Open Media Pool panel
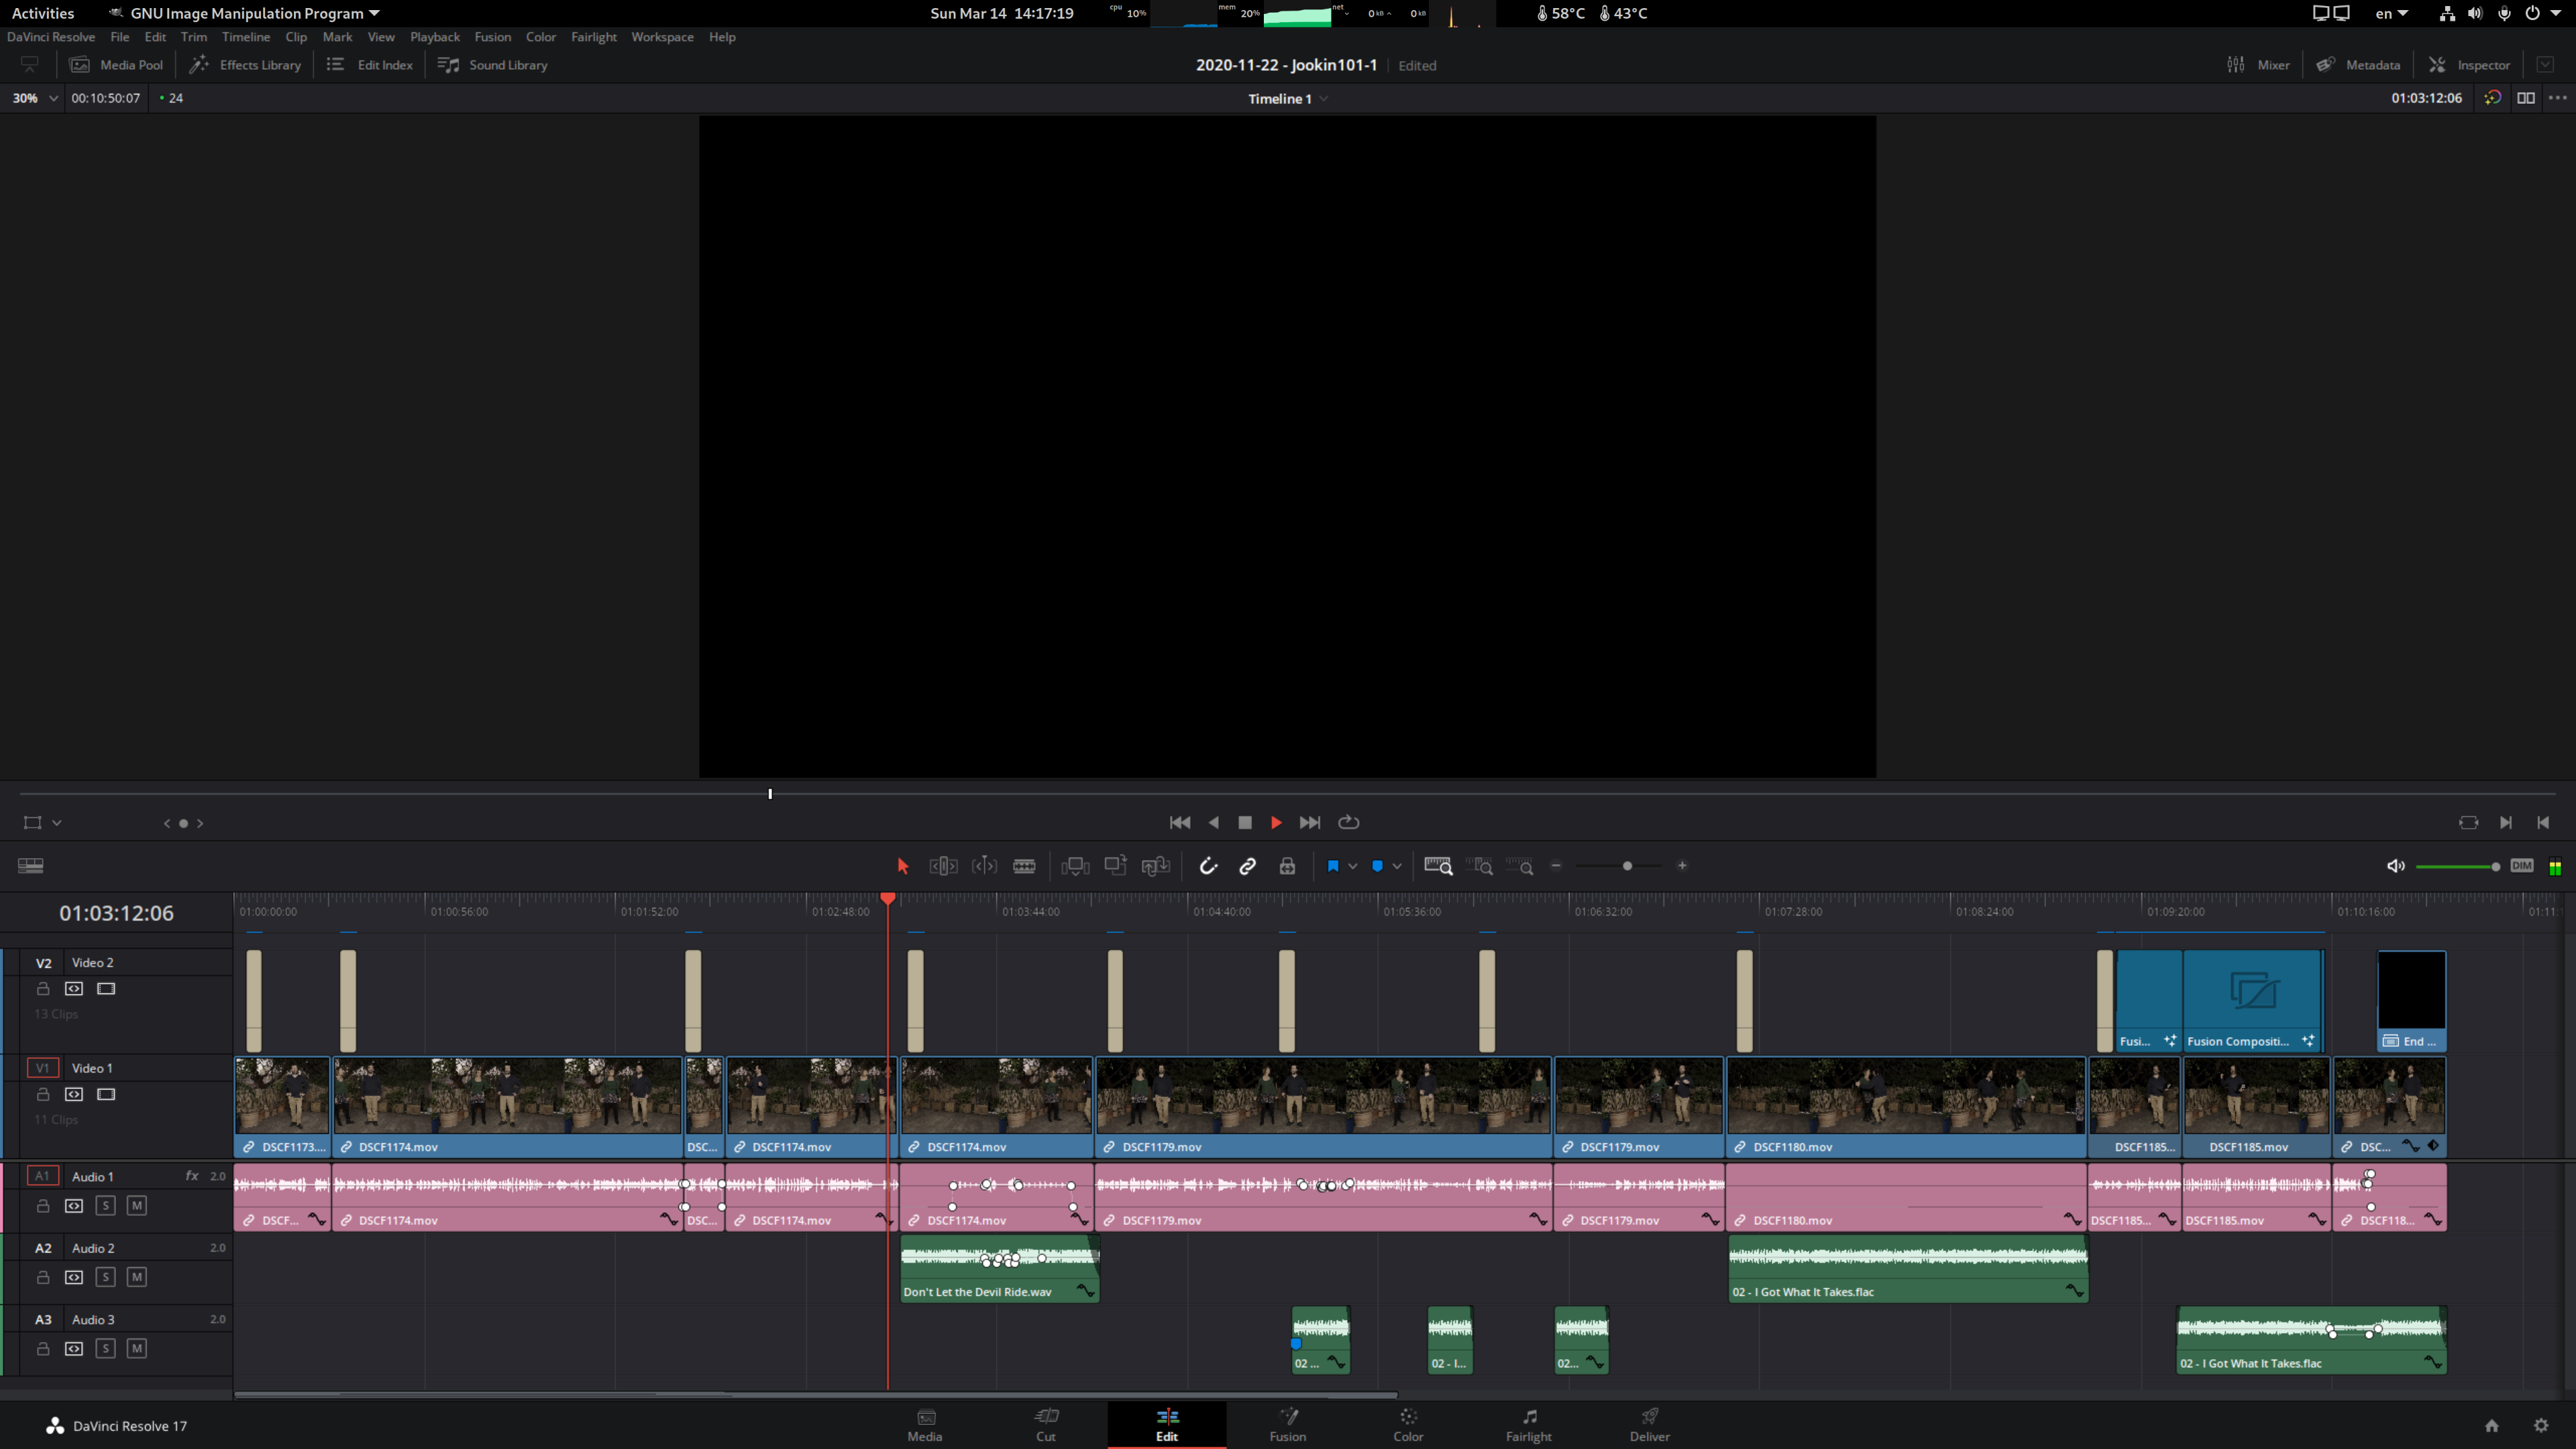The height and width of the screenshot is (1449, 2576). click(x=115, y=65)
